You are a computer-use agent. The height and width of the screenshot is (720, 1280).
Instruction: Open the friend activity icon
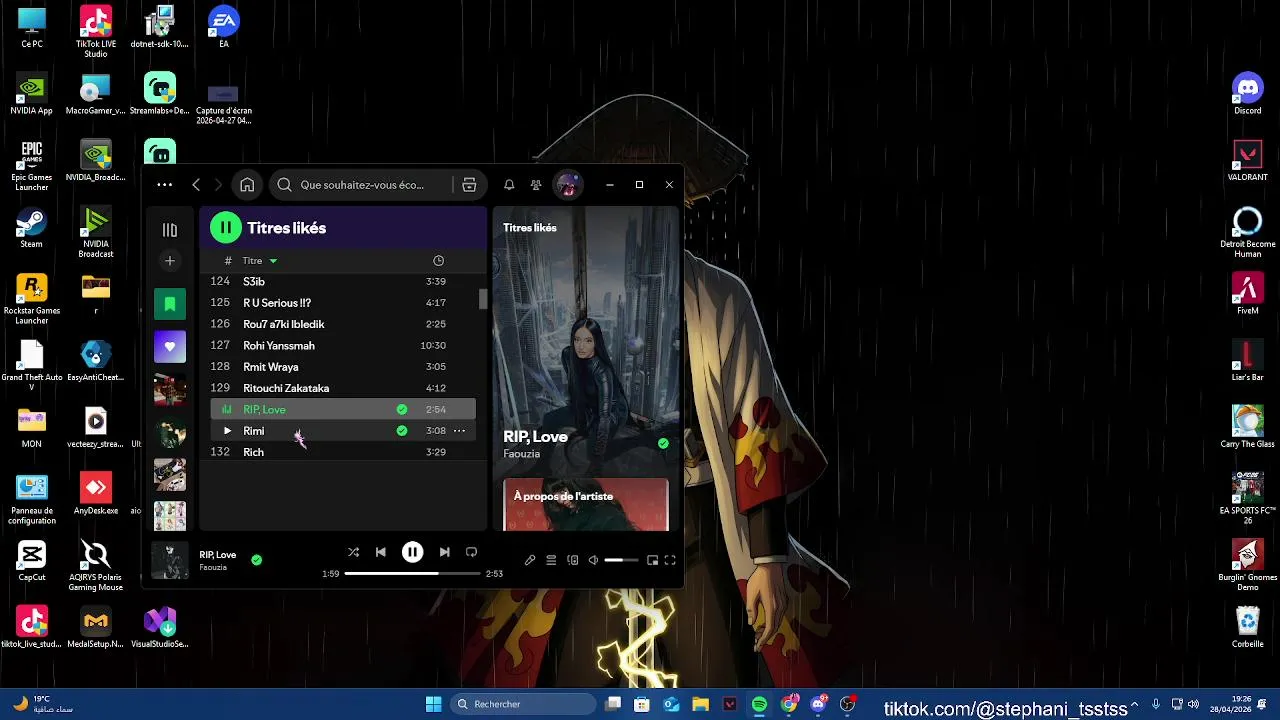point(536,185)
